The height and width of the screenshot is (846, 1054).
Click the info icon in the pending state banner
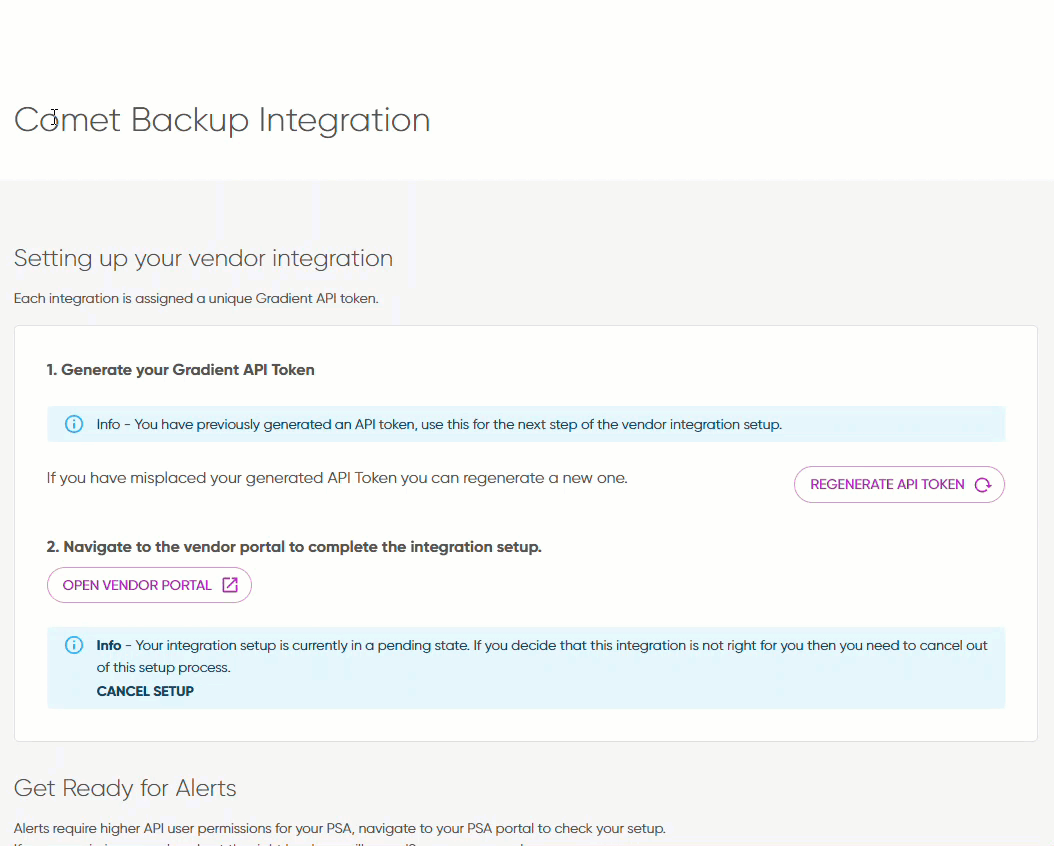[74, 645]
